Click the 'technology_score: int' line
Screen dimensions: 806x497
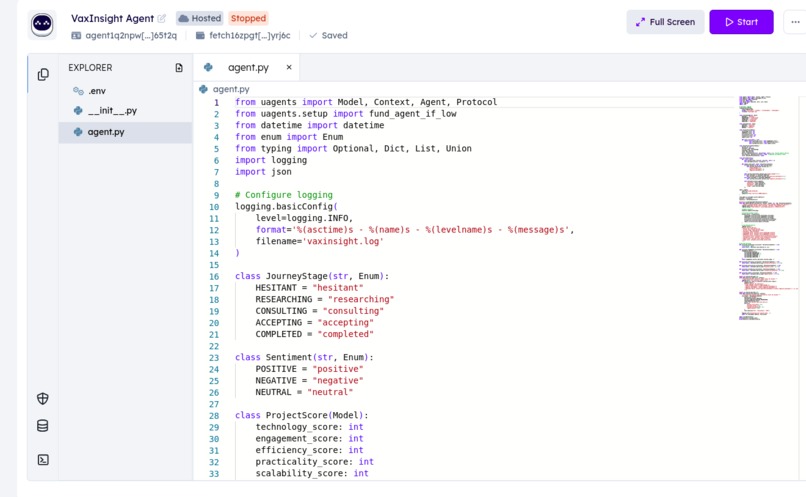tap(309, 427)
